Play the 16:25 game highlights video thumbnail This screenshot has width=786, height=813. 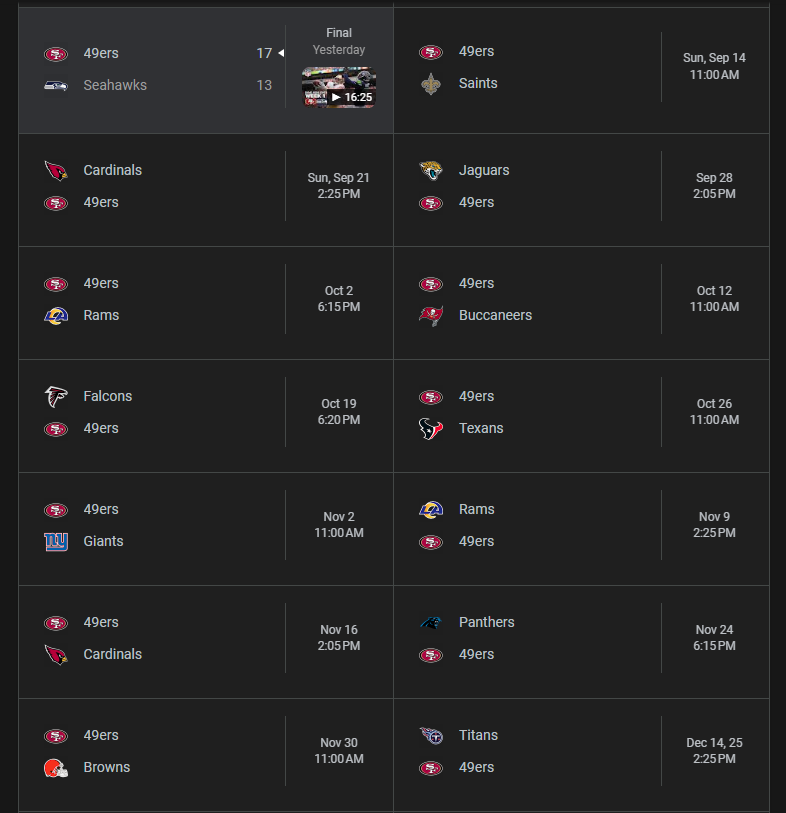tap(339, 87)
